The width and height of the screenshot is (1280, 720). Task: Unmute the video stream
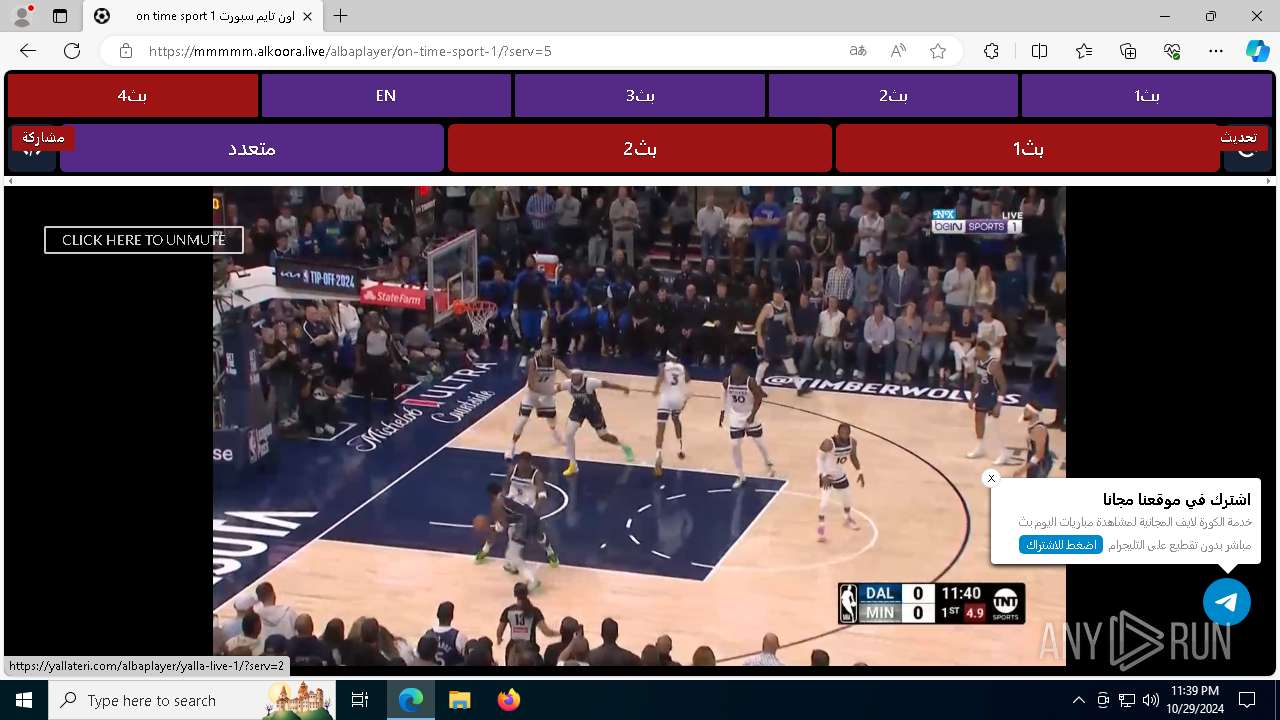144,240
